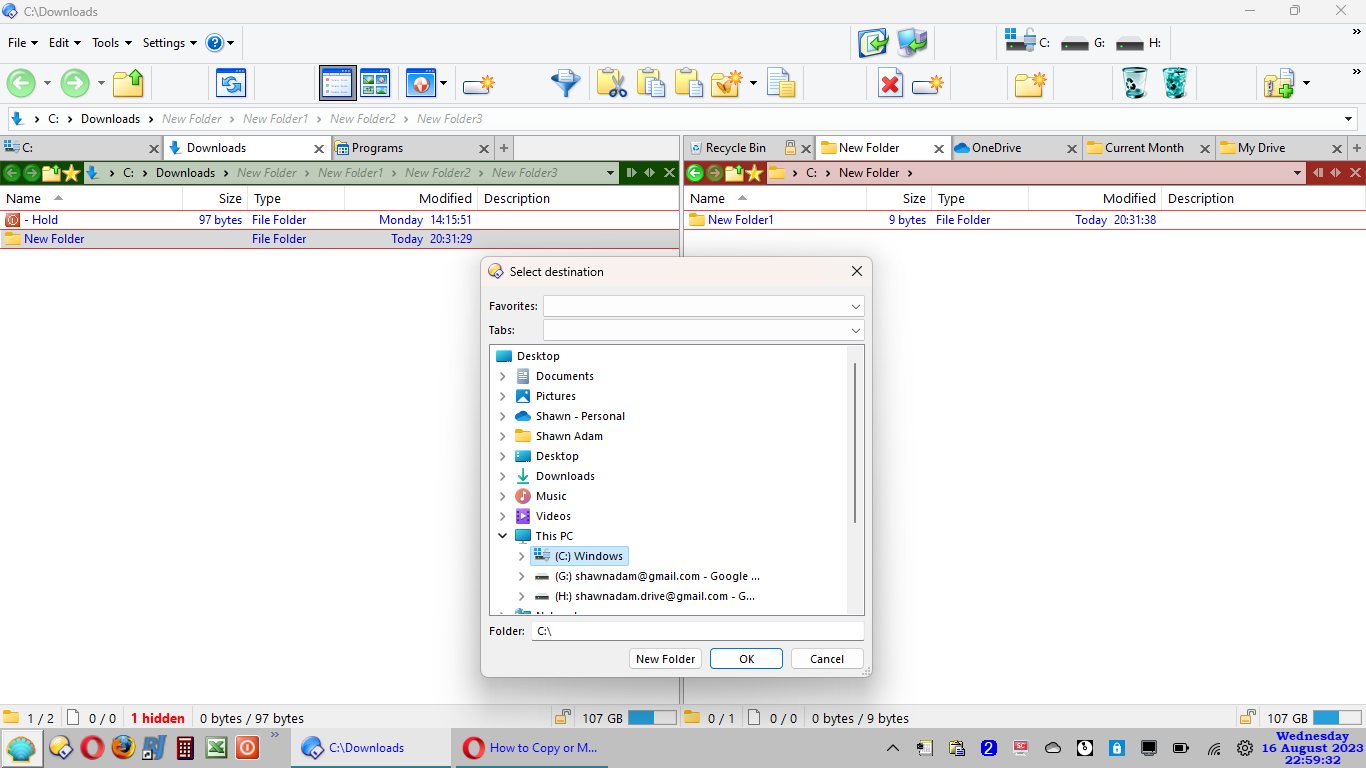The image size is (1366, 768).
Task: Toggle the Details view mode button
Action: click(337, 83)
